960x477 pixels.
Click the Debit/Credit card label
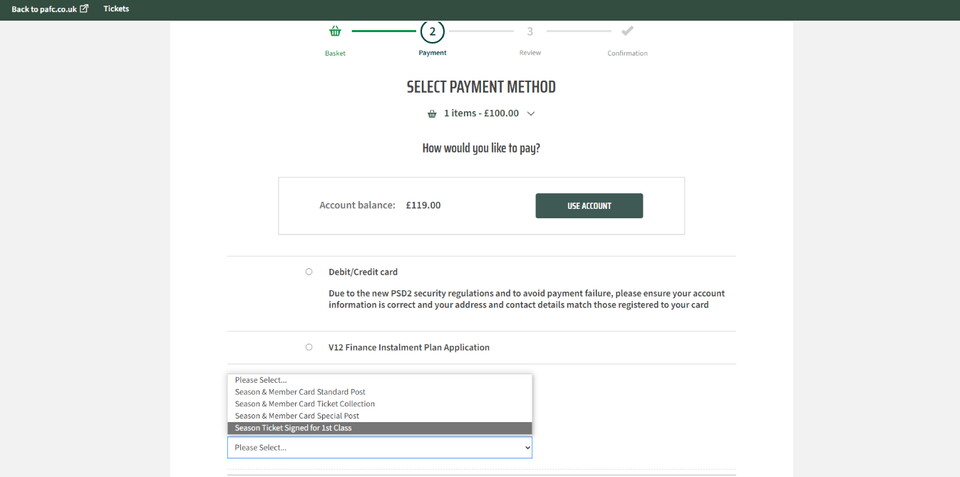(x=363, y=272)
